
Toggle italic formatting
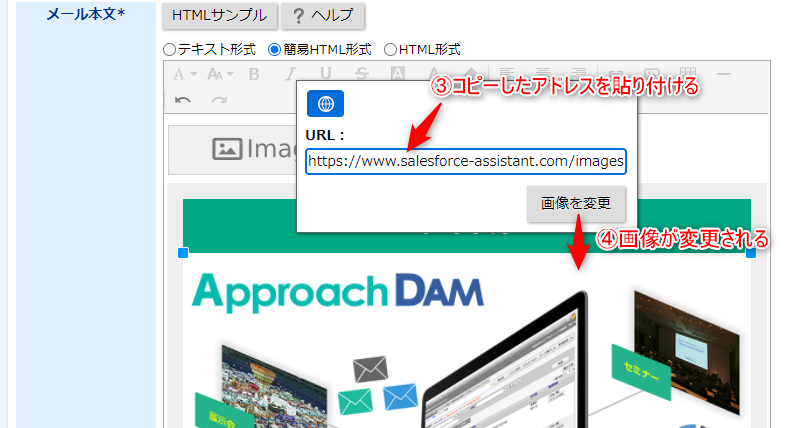tap(290, 75)
